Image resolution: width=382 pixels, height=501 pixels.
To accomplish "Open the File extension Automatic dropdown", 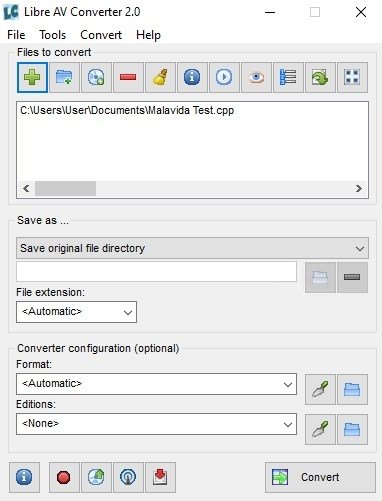I will pyautogui.click(x=76, y=312).
